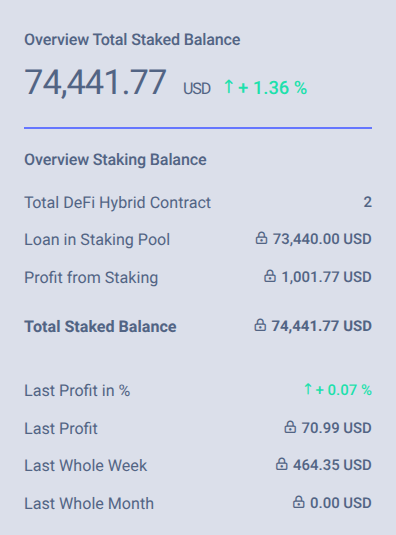Select the Overview Total Staked Balance heading
The height and width of the screenshot is (535, 396).
coord(132,40)
